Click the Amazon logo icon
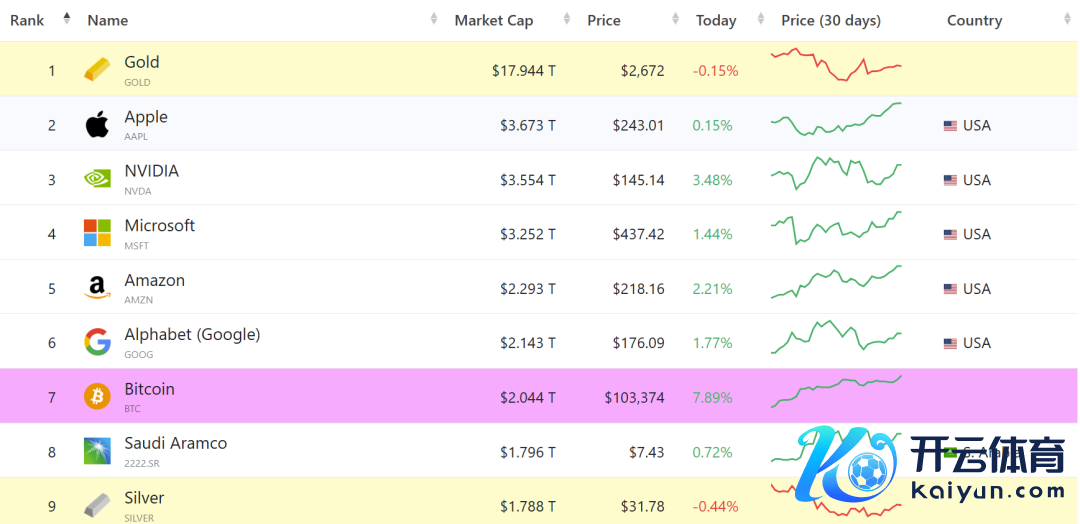This screenshot has width=1080, height=524. pyautogui.click(x=97, y=288)
